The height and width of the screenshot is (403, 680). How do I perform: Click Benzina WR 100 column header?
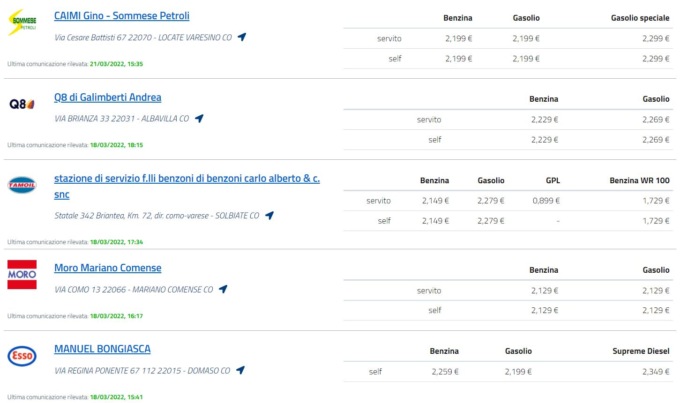[640, 180]
